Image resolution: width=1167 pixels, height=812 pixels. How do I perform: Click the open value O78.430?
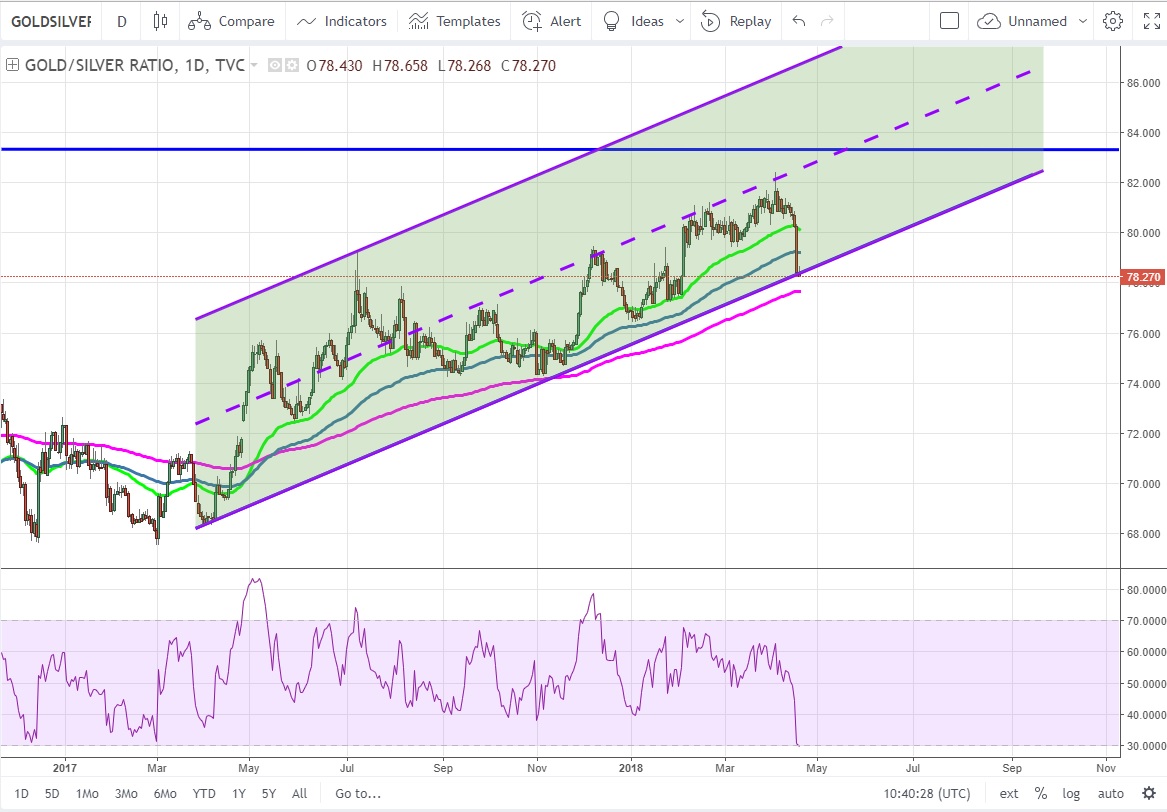[334, 65]
